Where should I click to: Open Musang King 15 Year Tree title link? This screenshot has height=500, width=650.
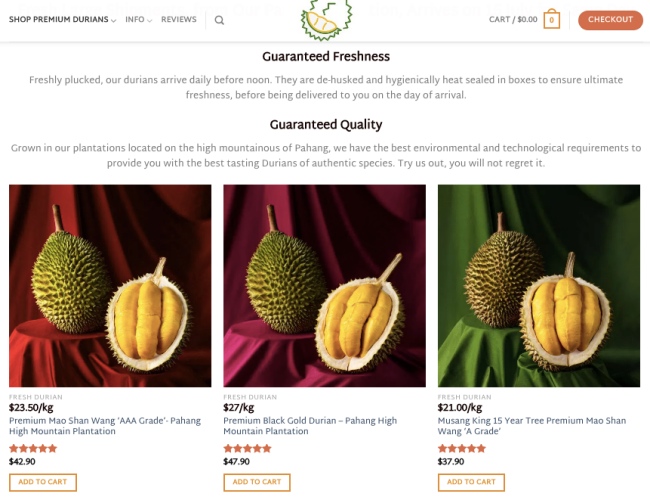(532, 426)
